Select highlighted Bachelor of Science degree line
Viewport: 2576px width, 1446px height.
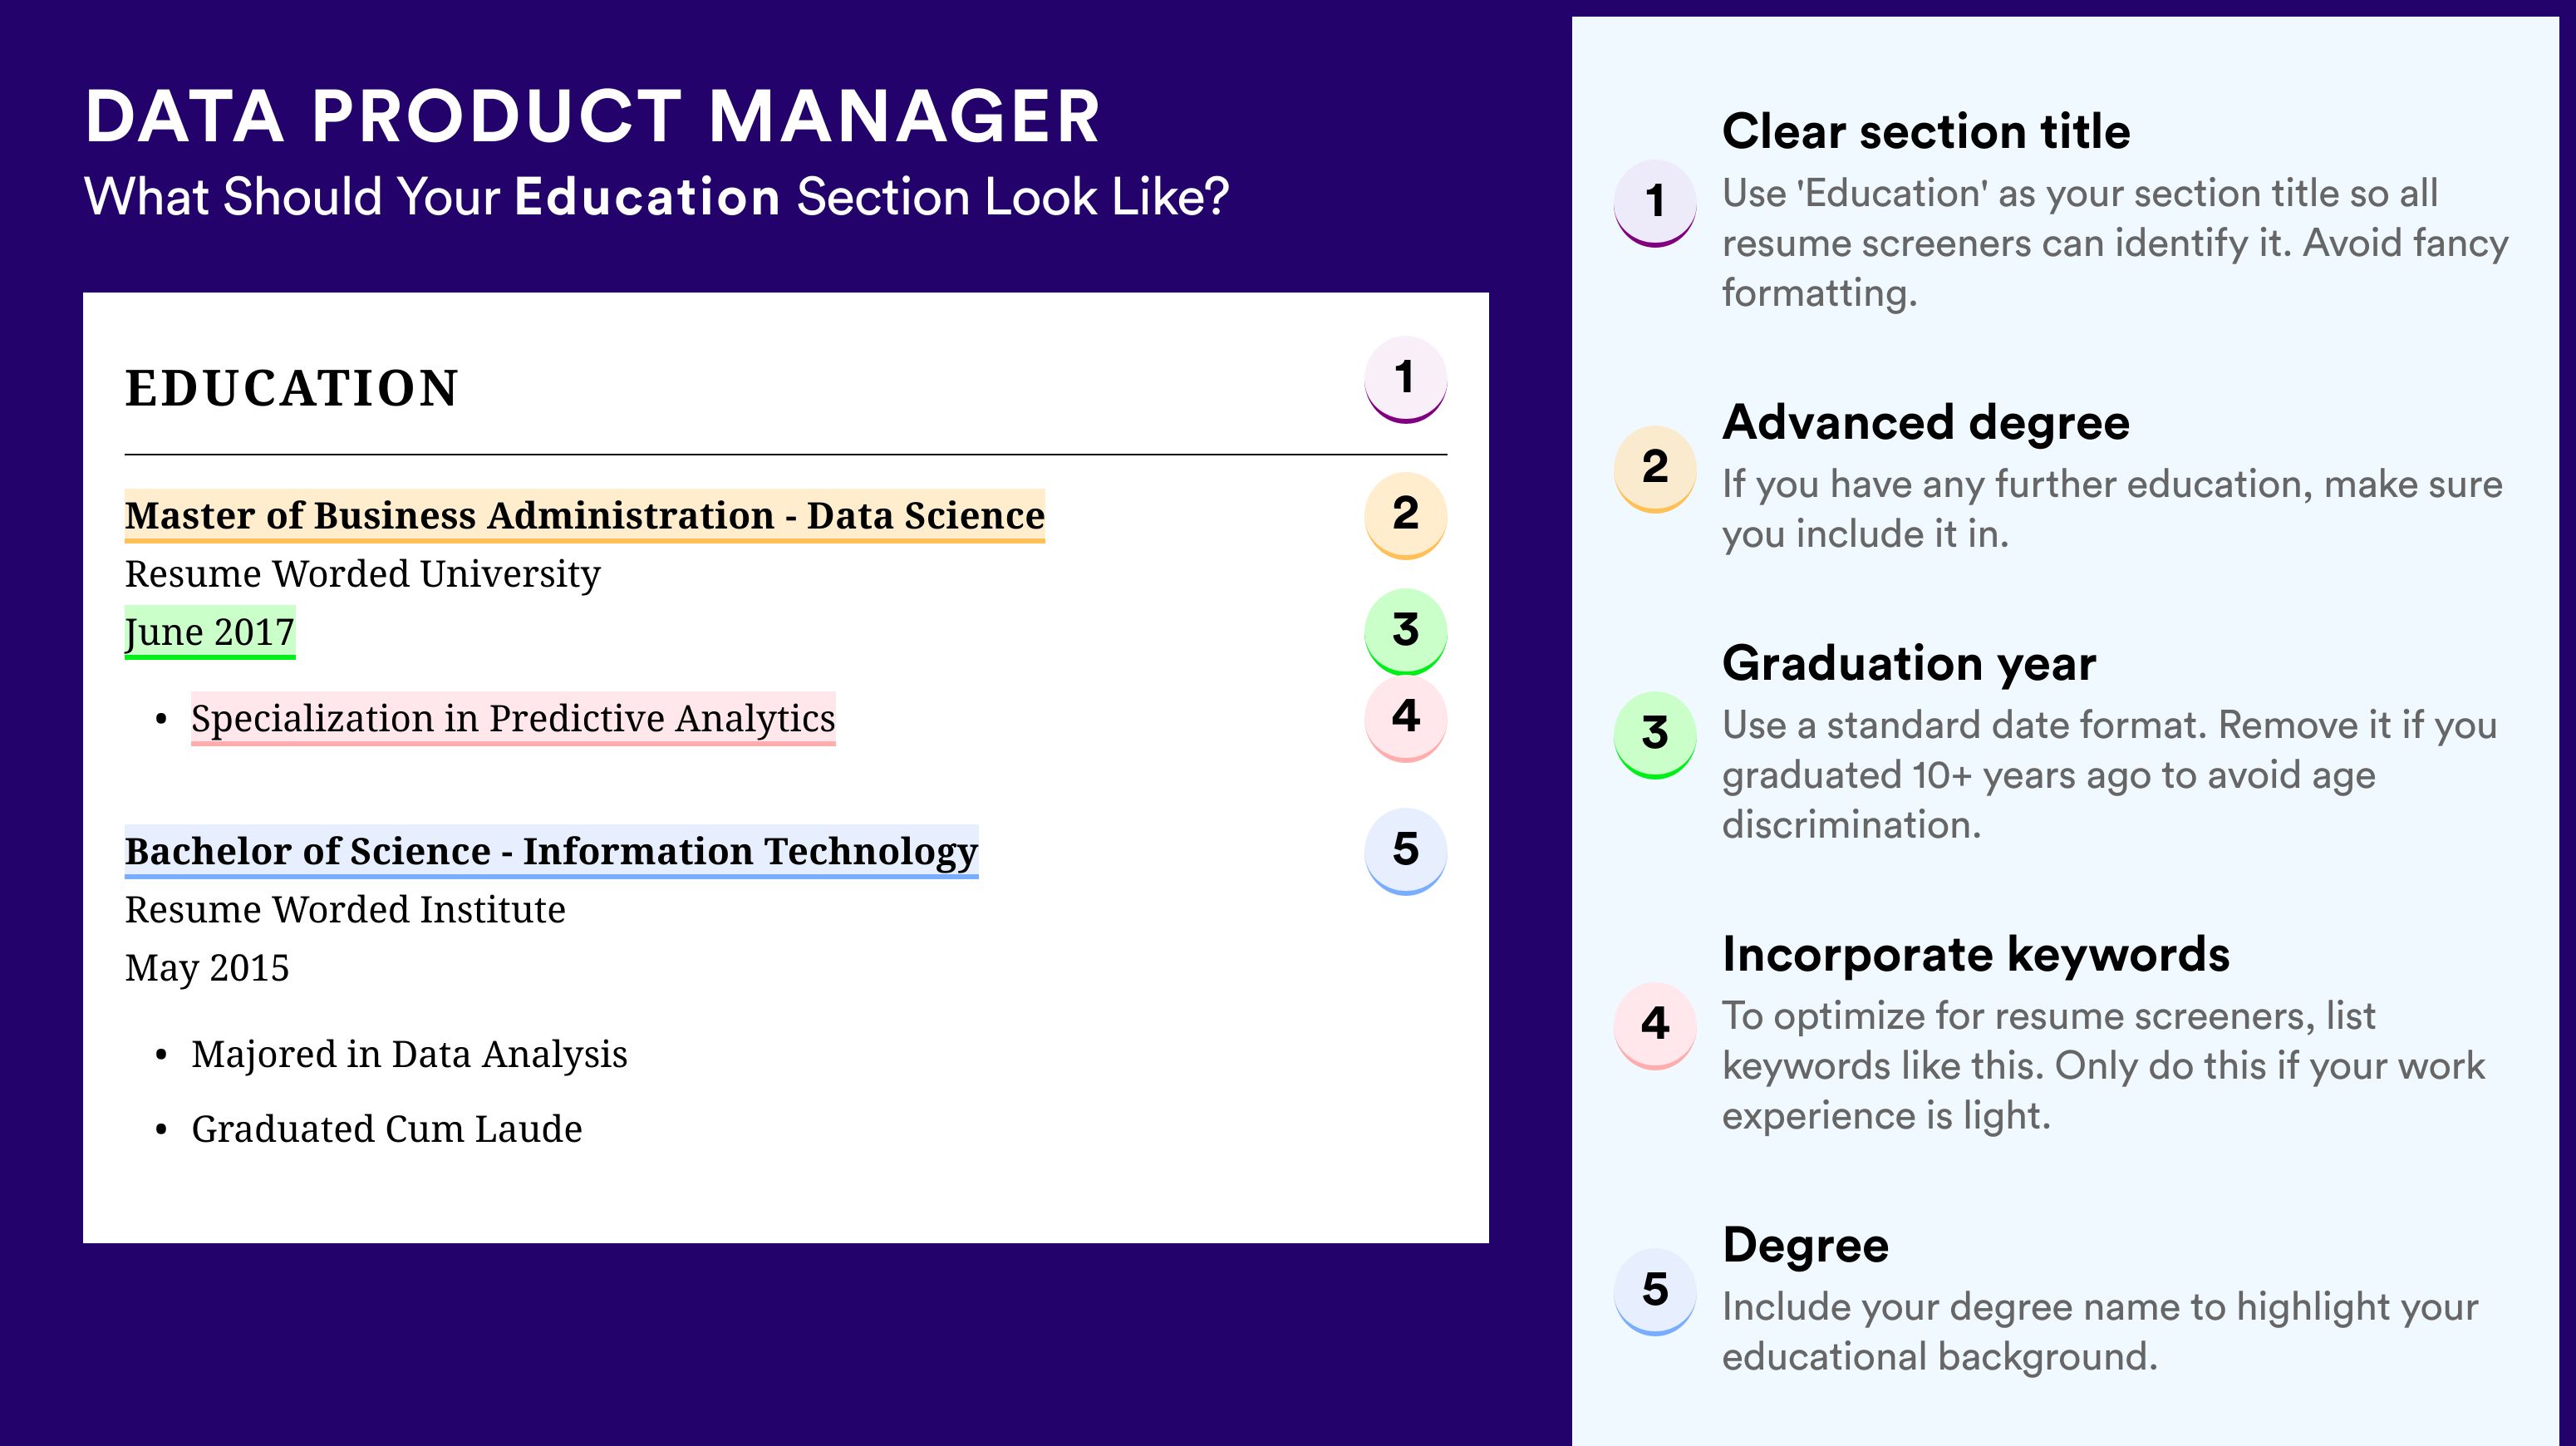pyautogui.click(x=551, y=852)
